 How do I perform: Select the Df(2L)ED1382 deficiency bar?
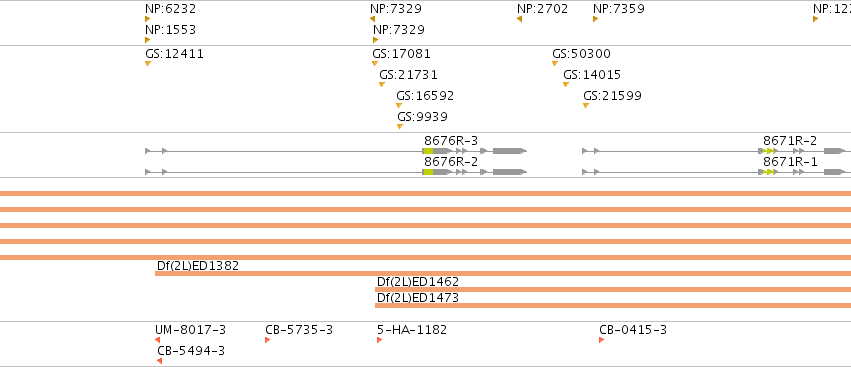503,274
